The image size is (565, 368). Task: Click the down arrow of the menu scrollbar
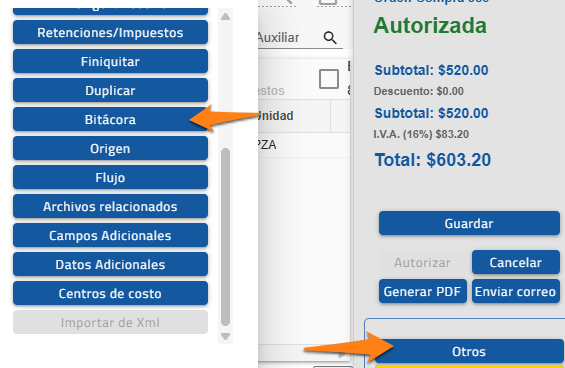226,337
